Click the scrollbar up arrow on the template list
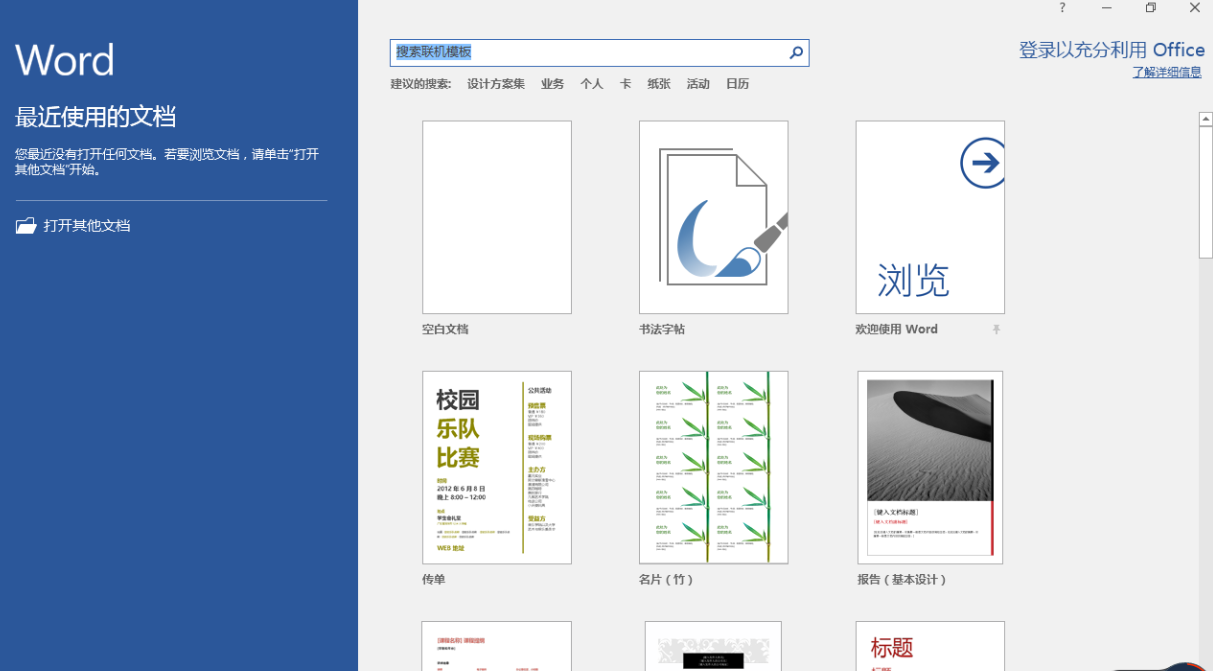Image resolution: width=1213 pixels, height=671 pixels. (x=1206, y=120)
